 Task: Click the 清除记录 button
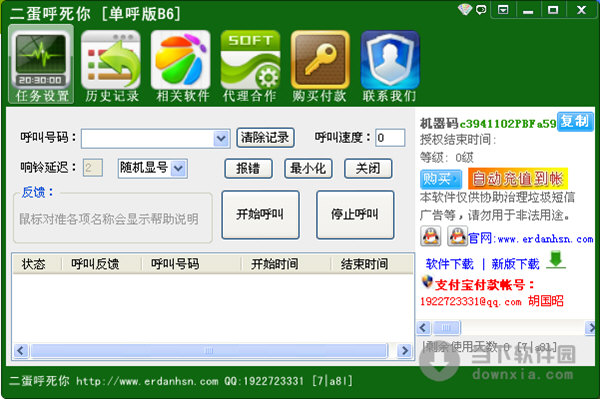(265, 138)
